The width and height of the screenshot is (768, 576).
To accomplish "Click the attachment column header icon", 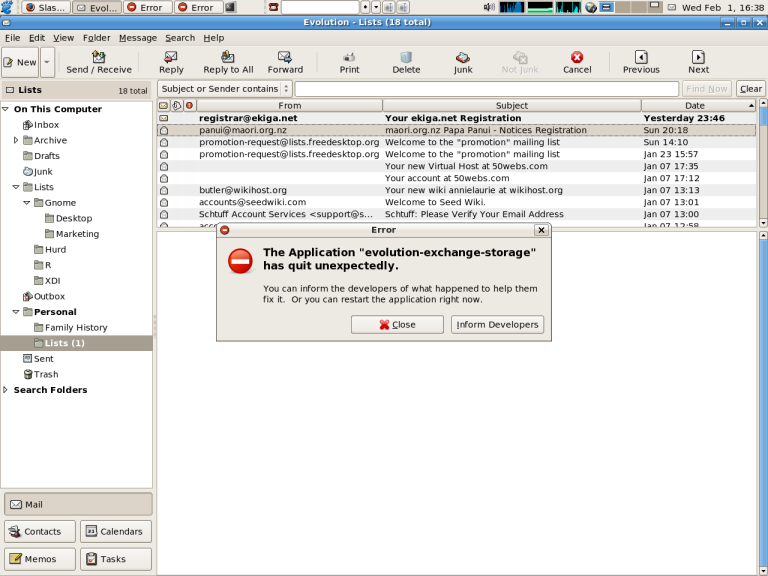I will (176, 105).
